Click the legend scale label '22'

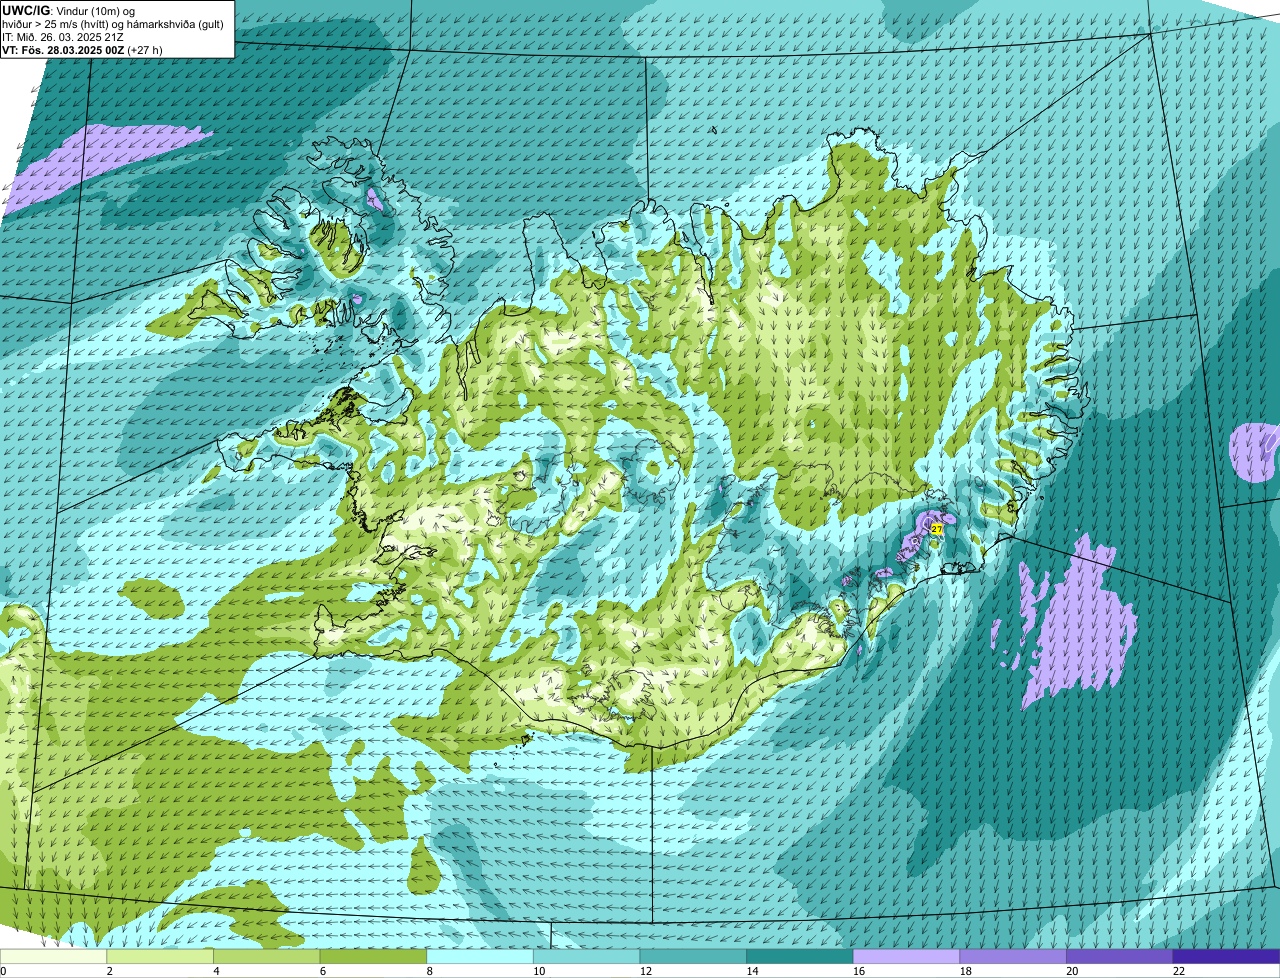pyautogui.click(x=1178, y=971)
